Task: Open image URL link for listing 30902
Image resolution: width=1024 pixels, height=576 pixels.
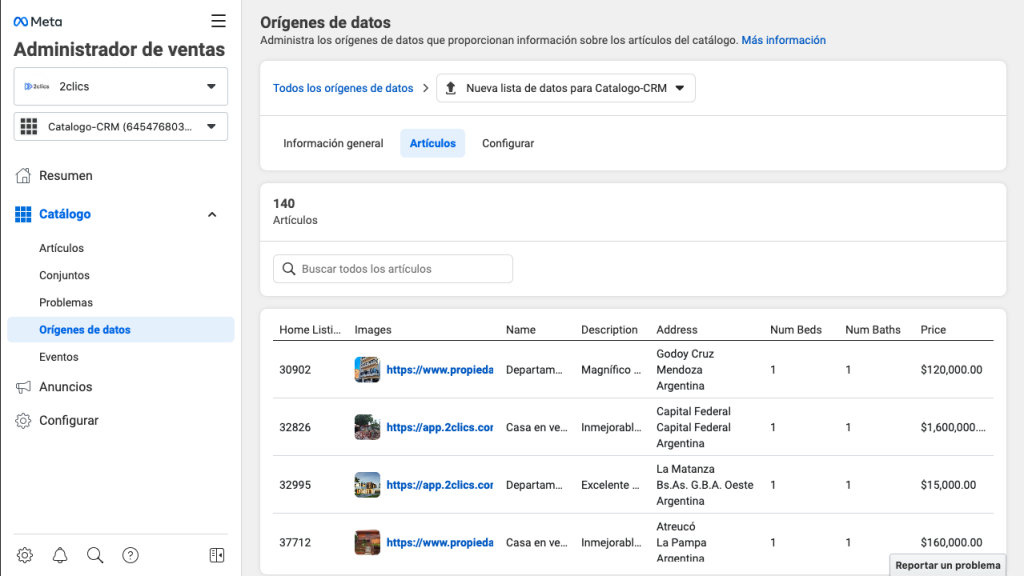Action: tap(440, 370)
